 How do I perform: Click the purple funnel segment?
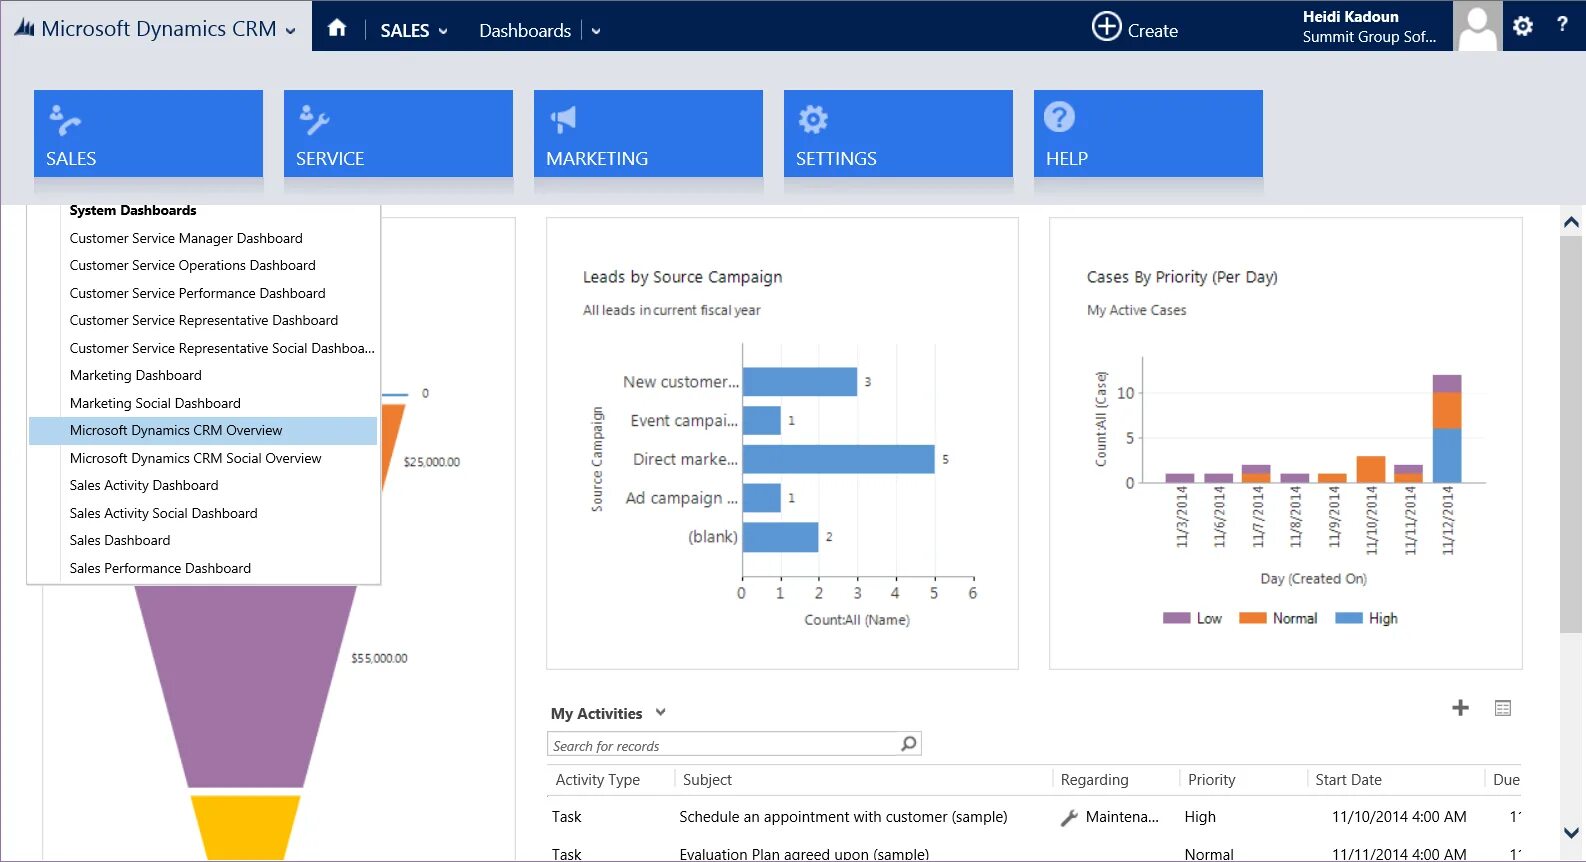tap(246, 686)
